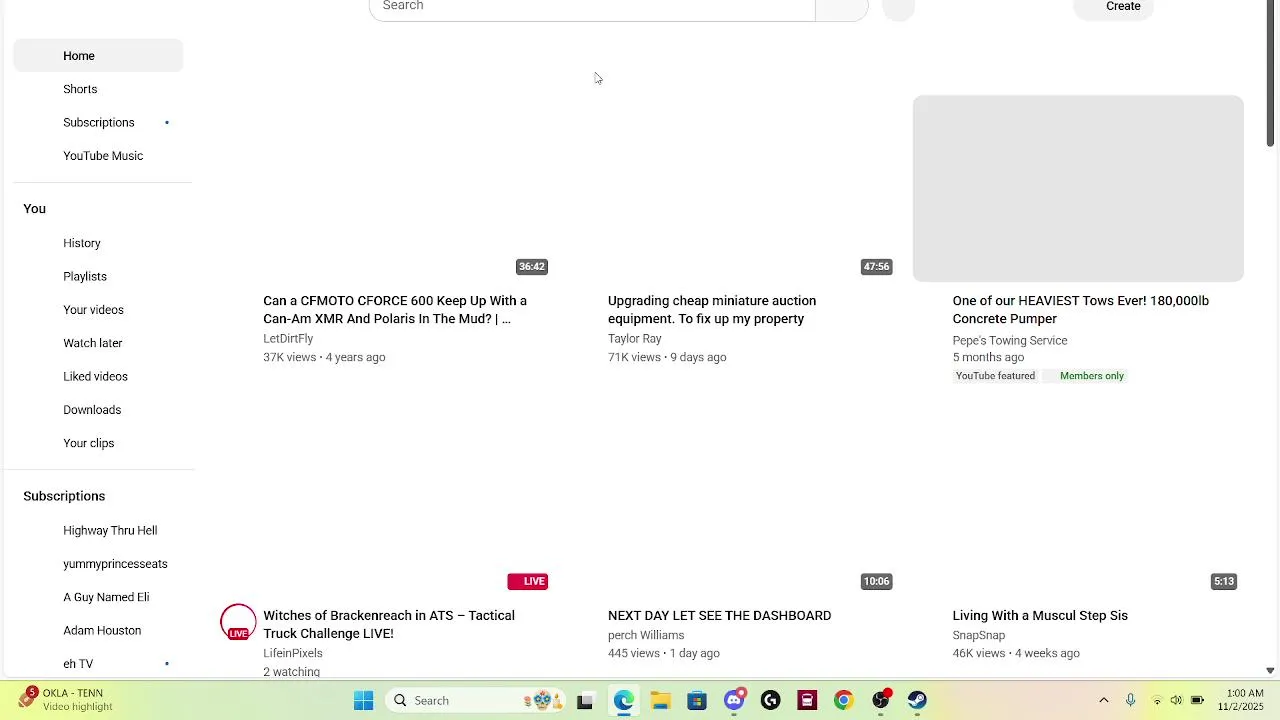Open Watch later in the sidebar
Viewport: 1280px width, 720px height.
click(x=98, y=343)
